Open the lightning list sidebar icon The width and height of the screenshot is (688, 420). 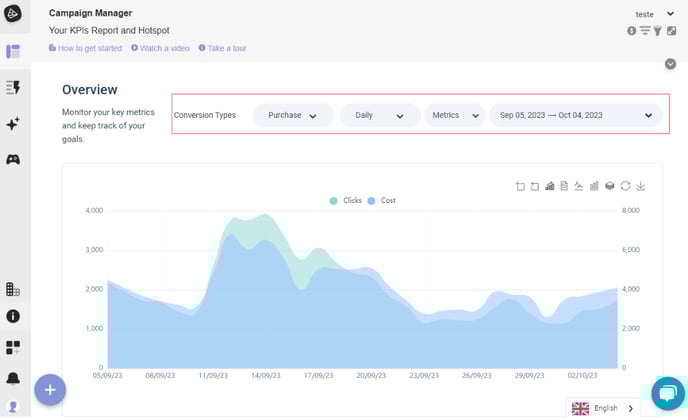[x=13, y=87]
